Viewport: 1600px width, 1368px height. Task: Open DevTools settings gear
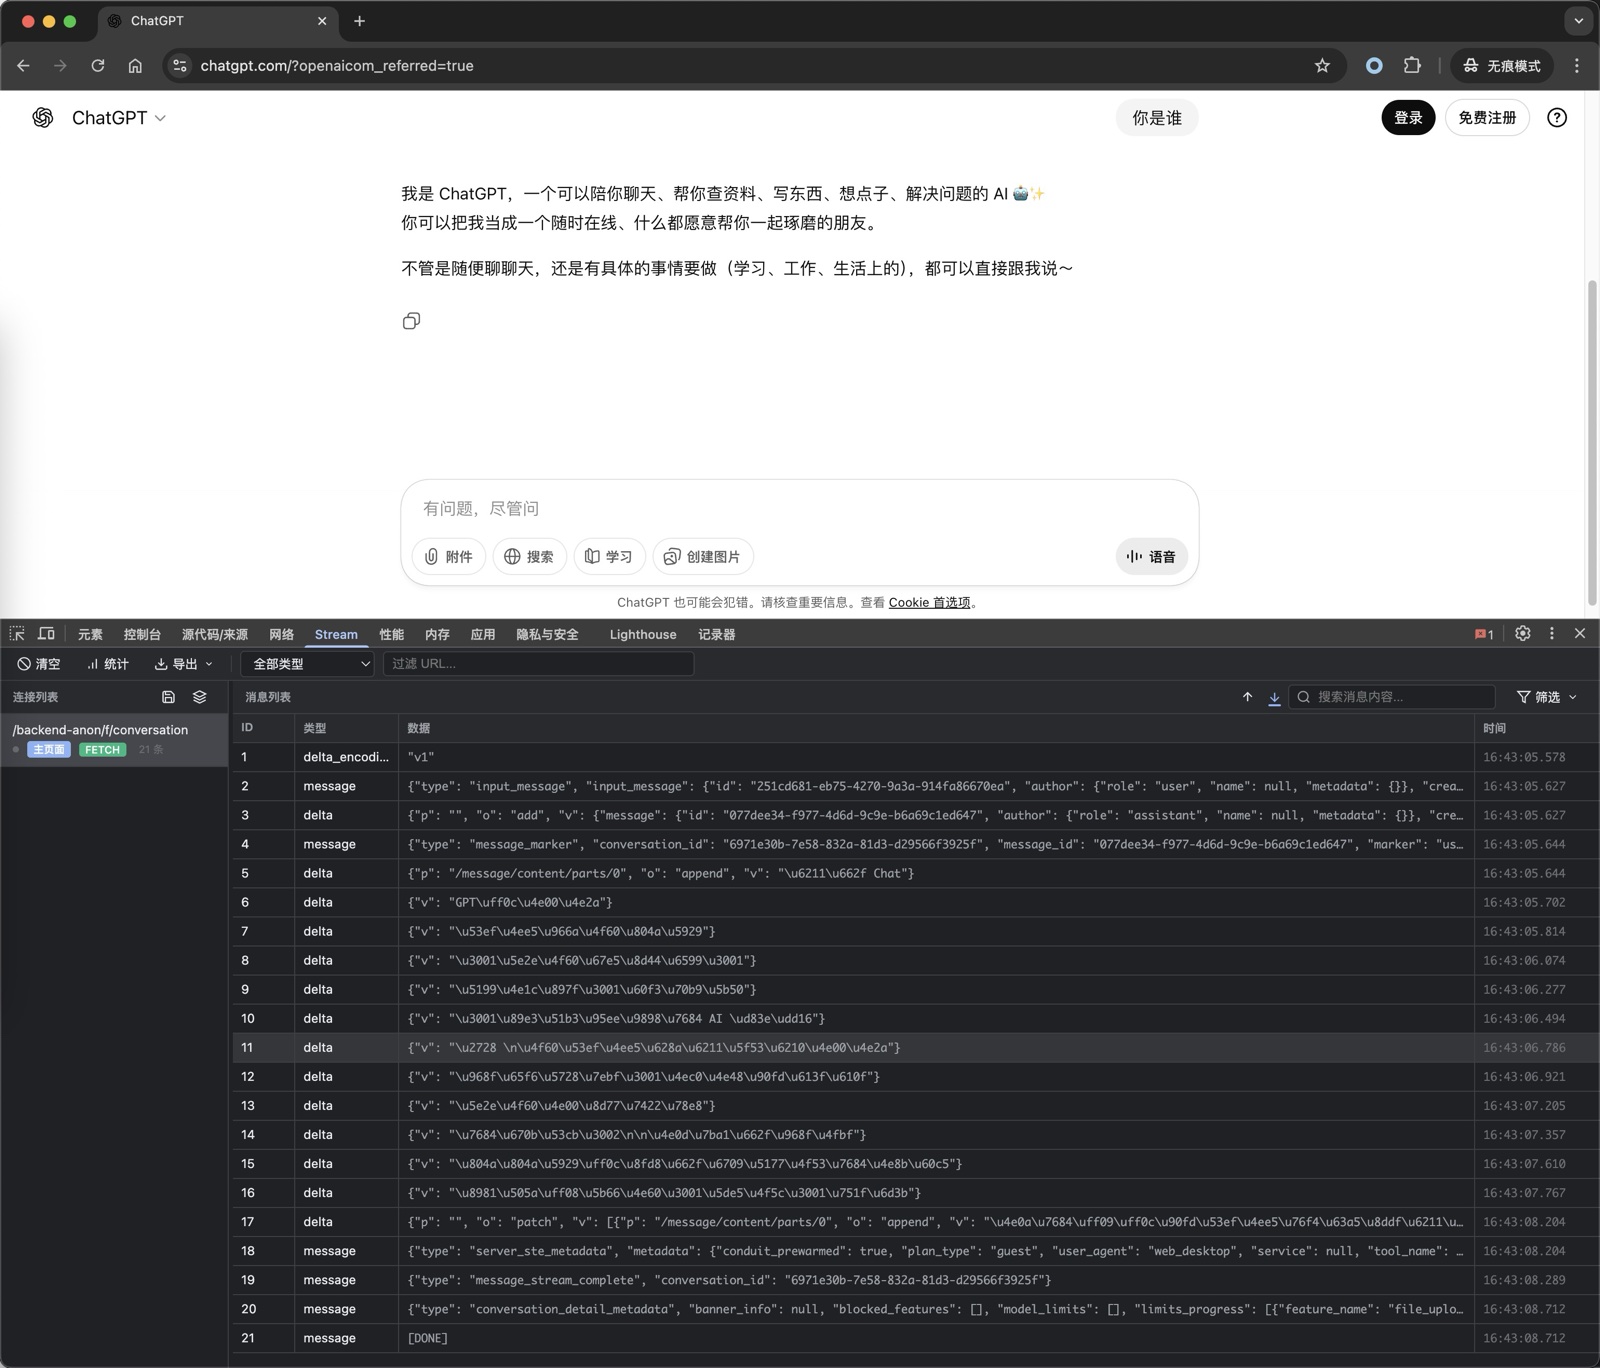click(1523, 634)
